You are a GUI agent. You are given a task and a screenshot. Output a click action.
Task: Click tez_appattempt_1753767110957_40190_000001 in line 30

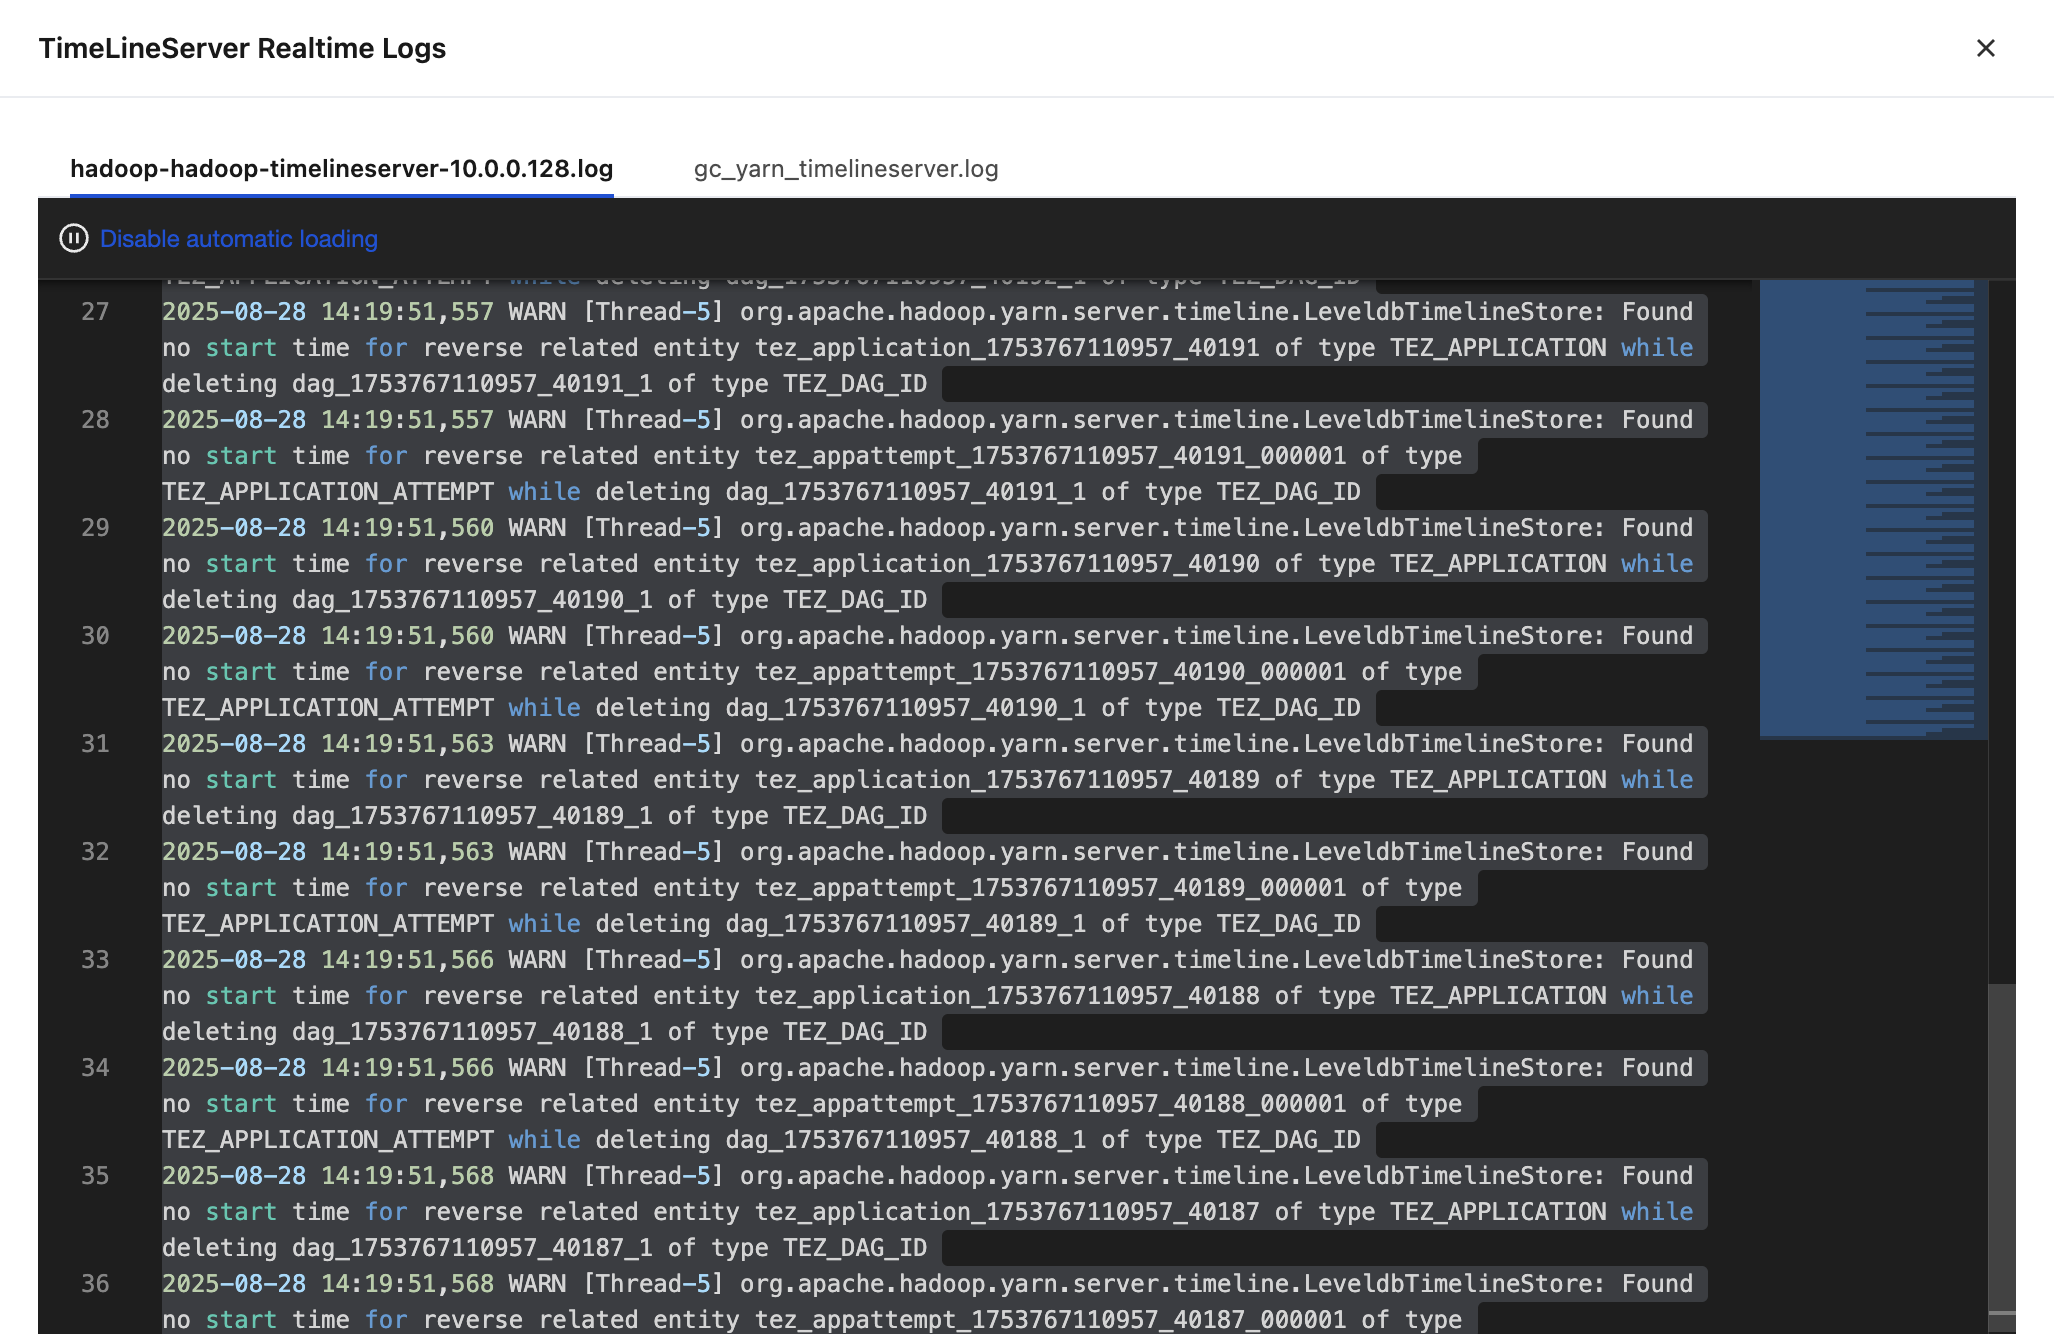[x=1050, y=672]
